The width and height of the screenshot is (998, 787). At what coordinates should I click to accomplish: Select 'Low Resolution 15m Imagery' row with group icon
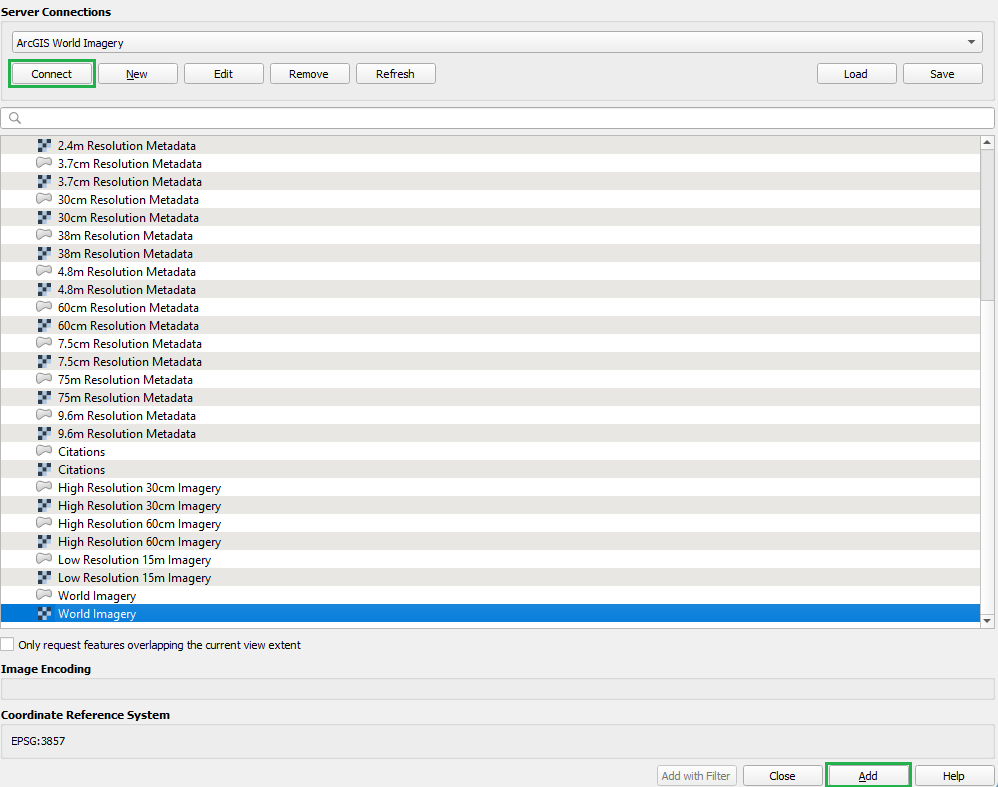[x=490, y=559]
